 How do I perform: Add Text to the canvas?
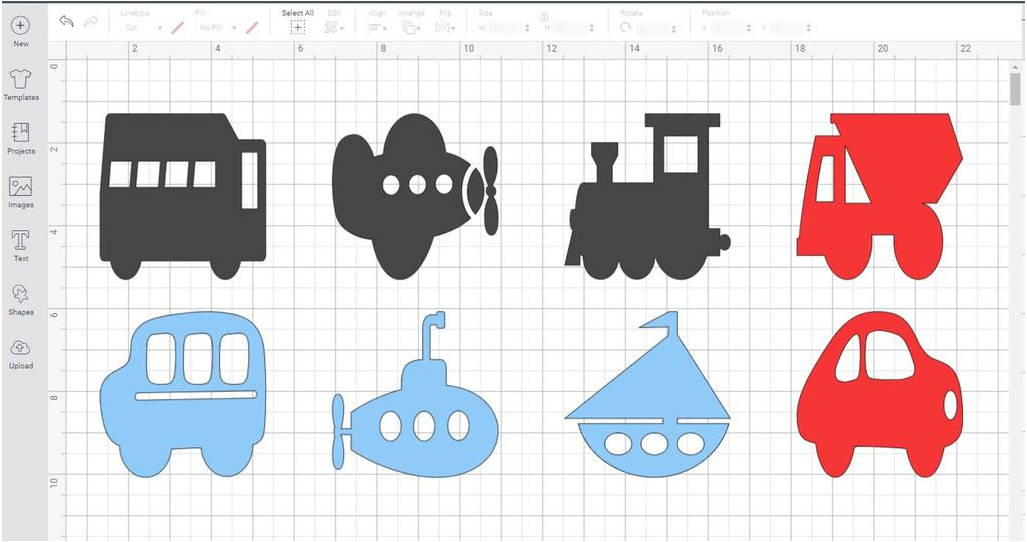click(x=20, y=246)
